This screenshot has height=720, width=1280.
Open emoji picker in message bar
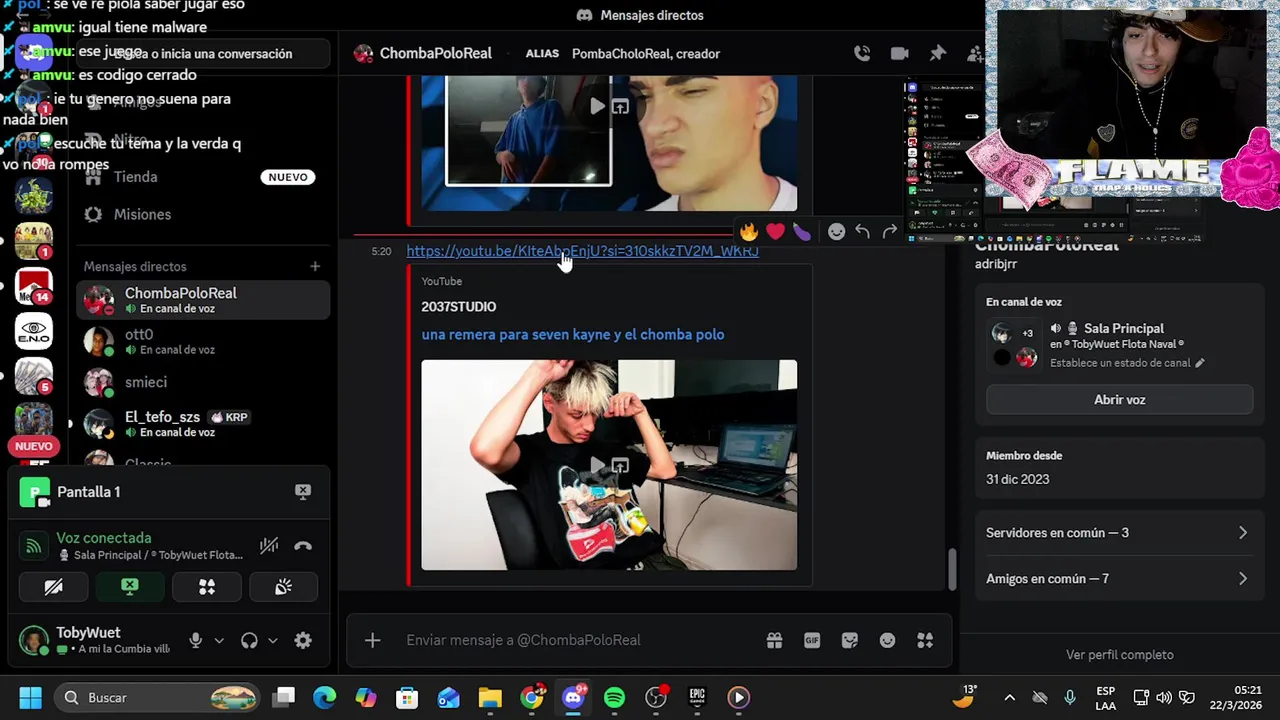point(887,640)
